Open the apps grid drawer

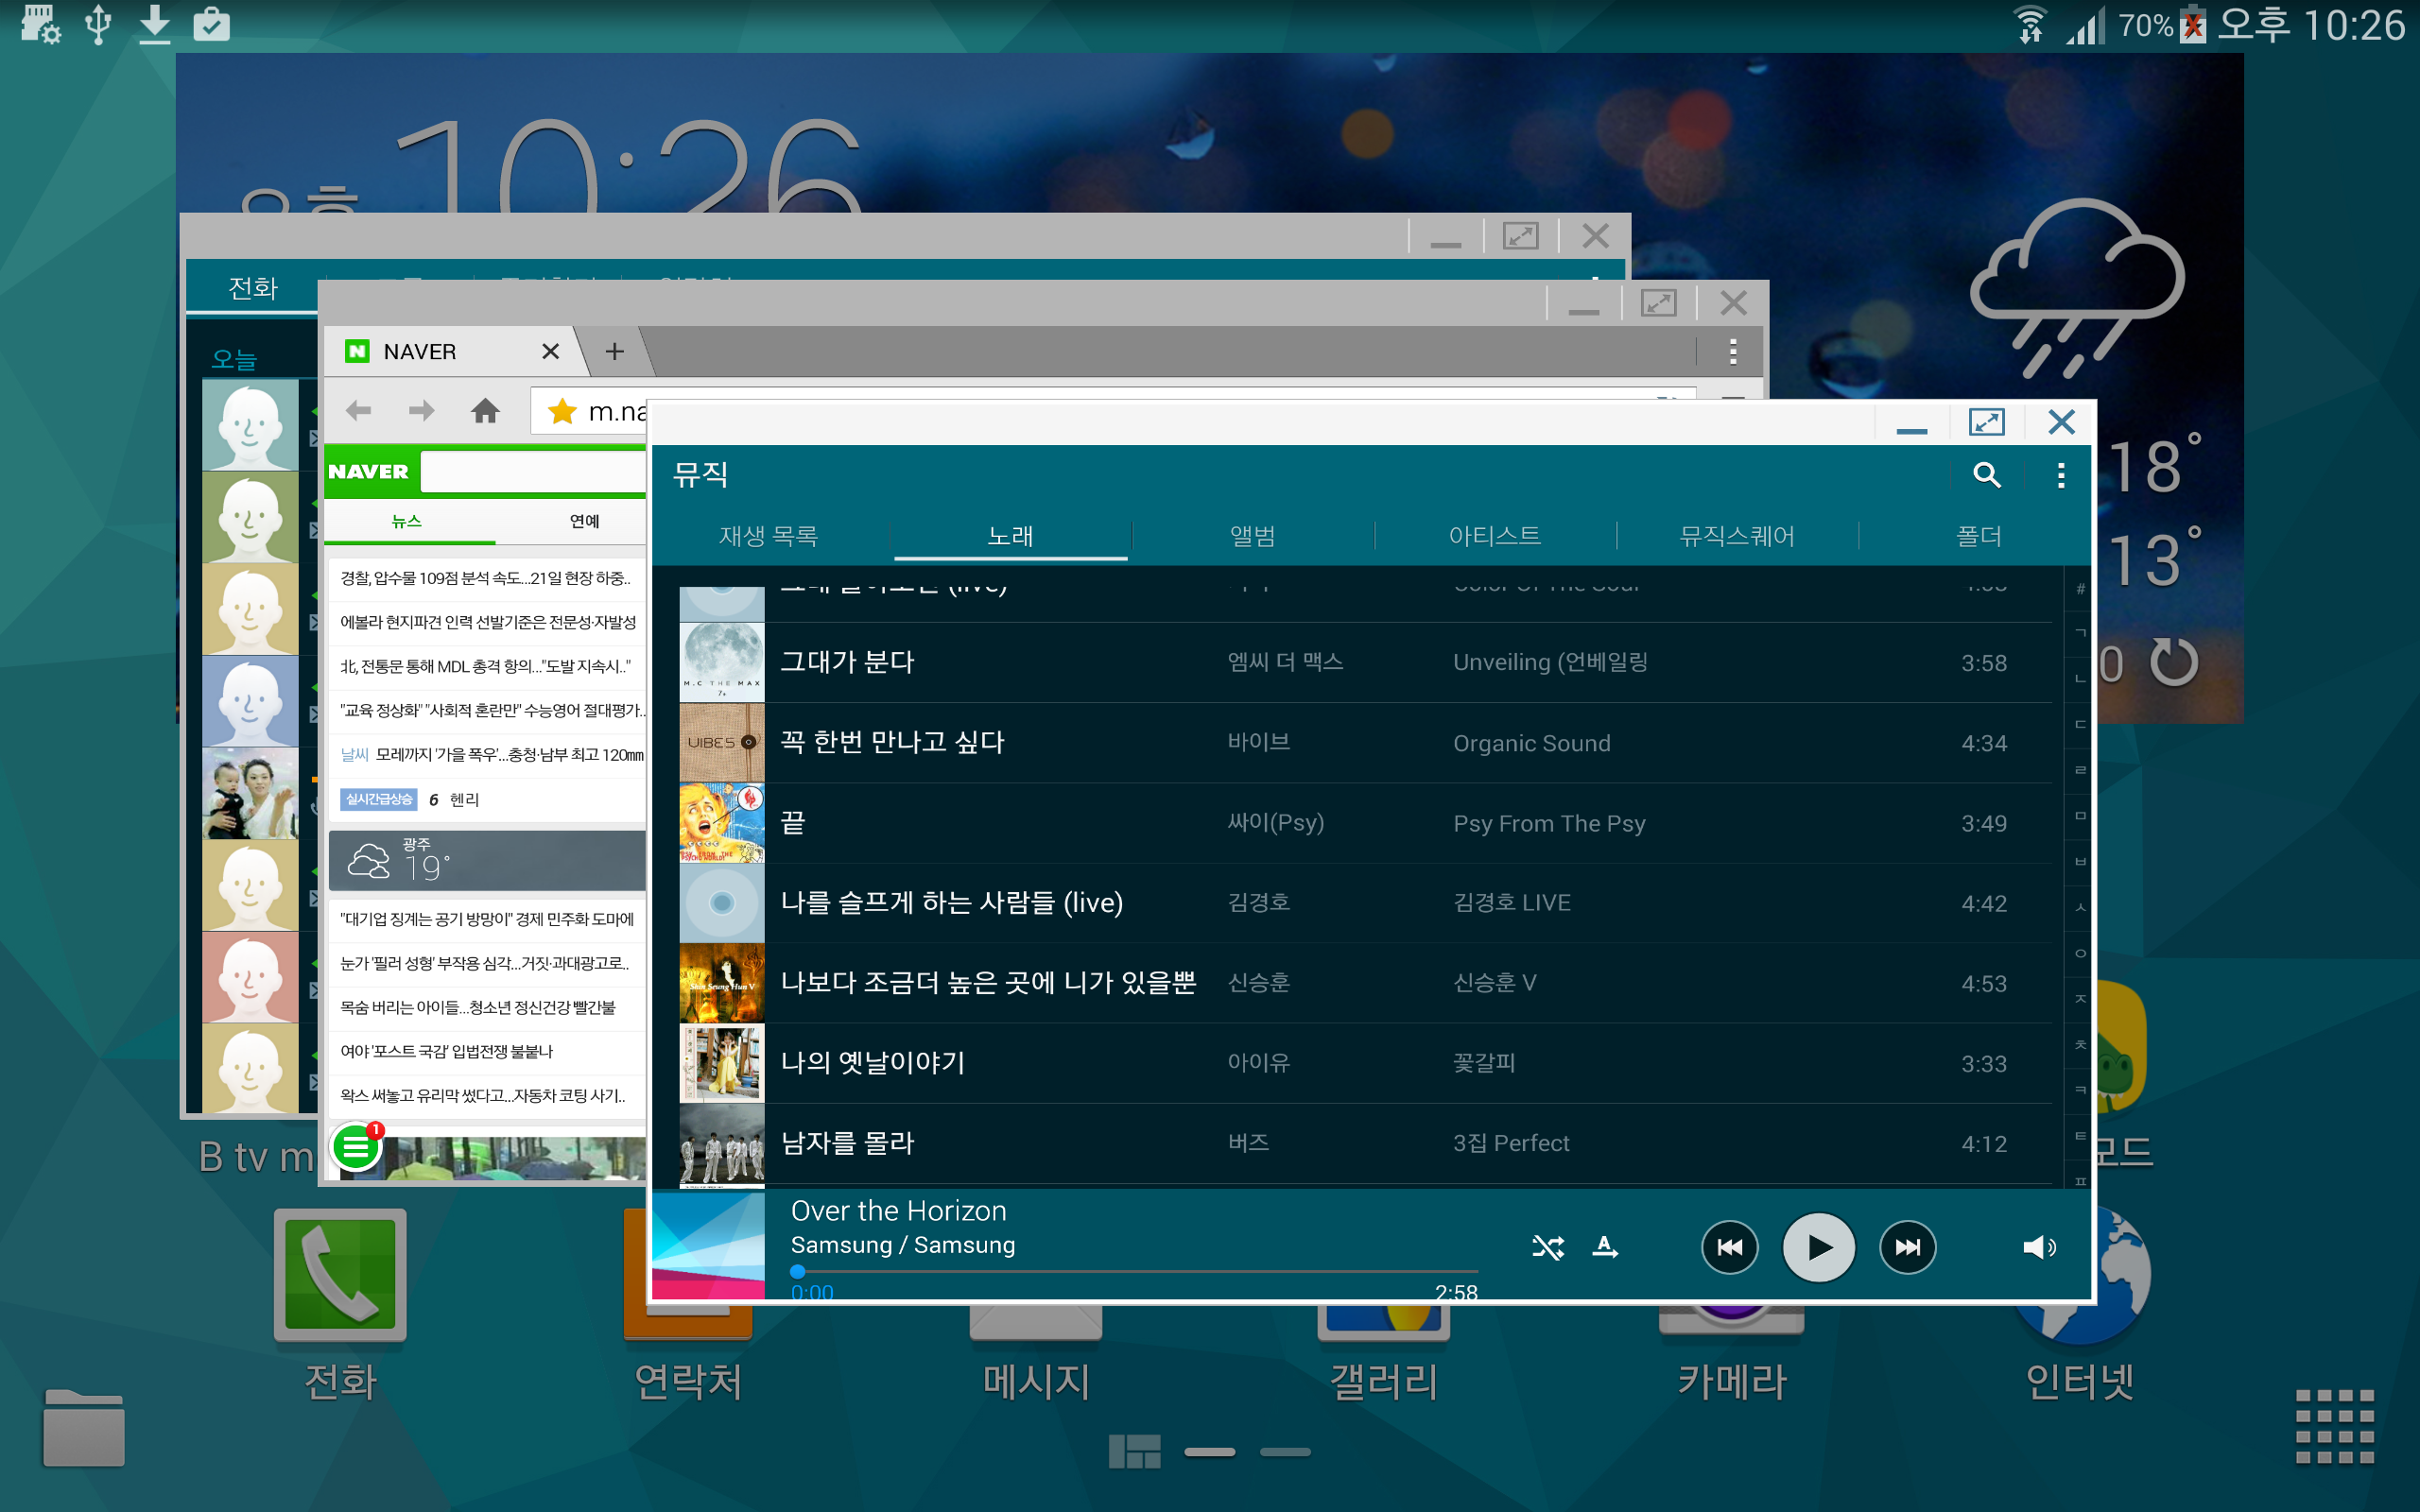2334,1426
